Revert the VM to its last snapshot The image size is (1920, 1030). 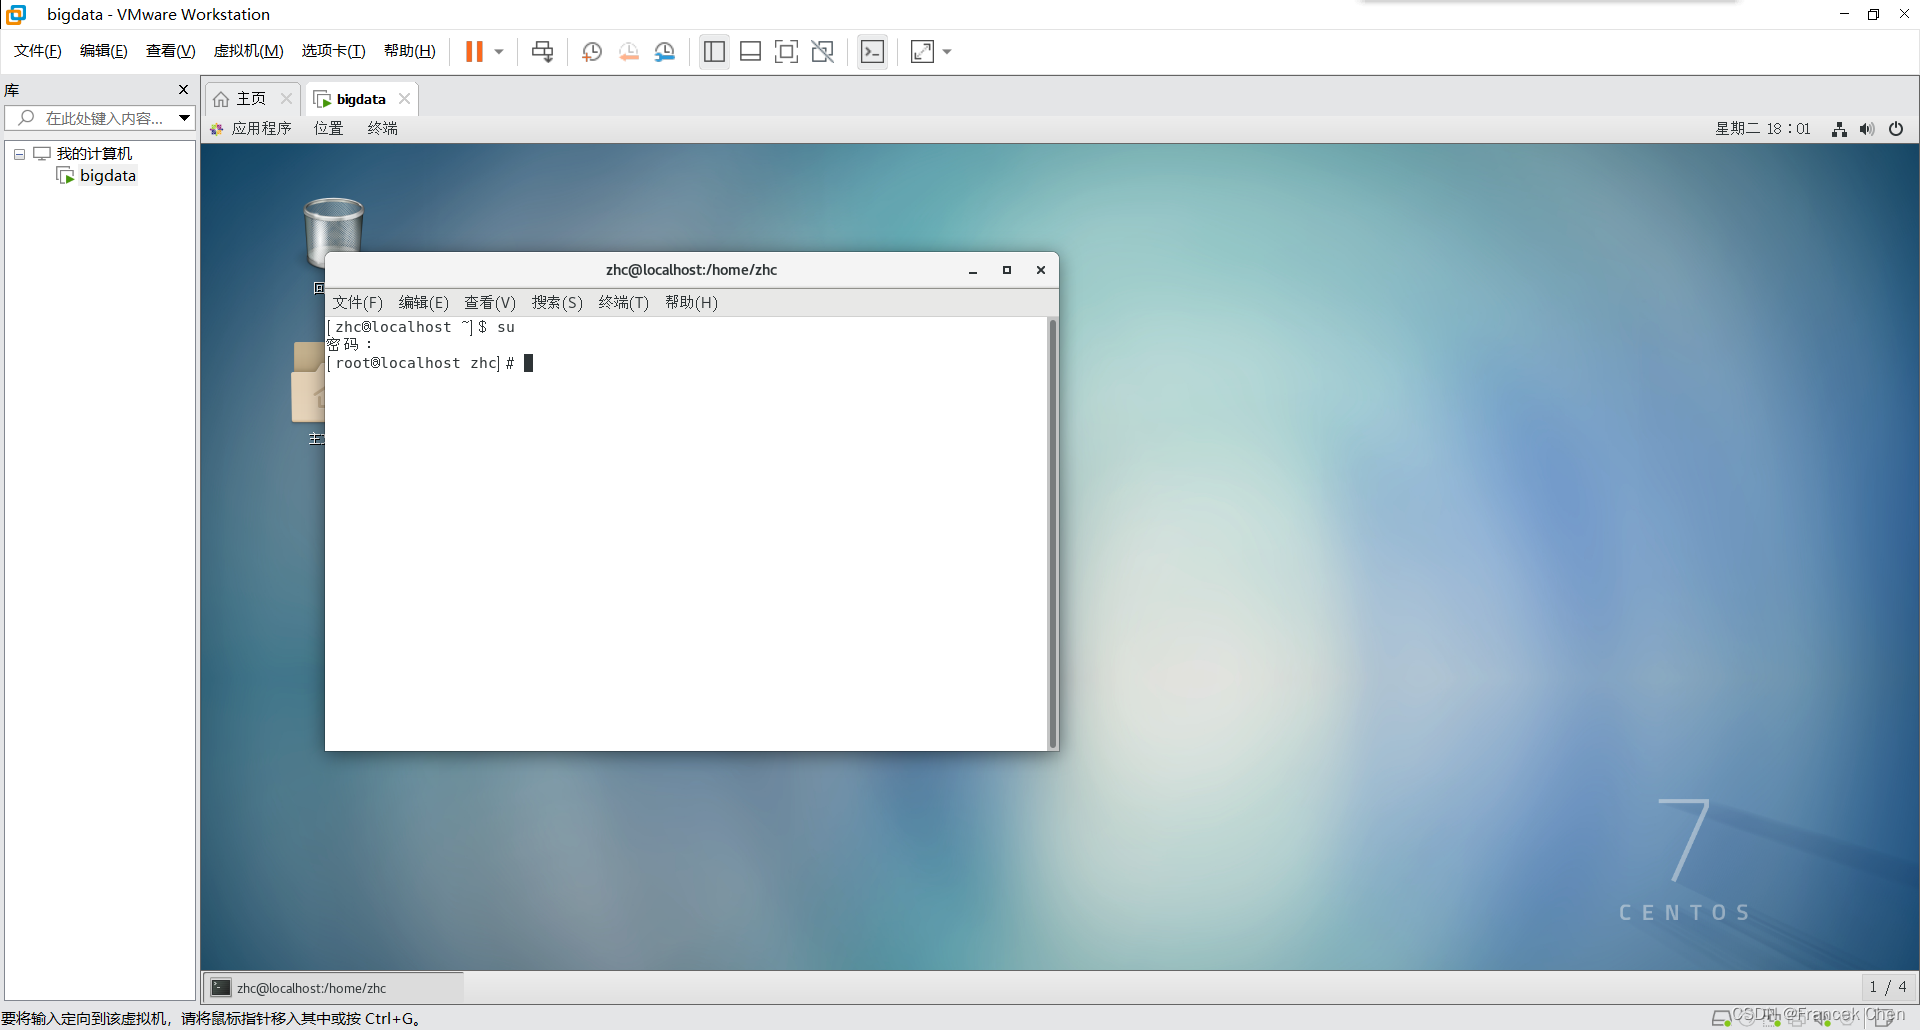coord(628,51)
